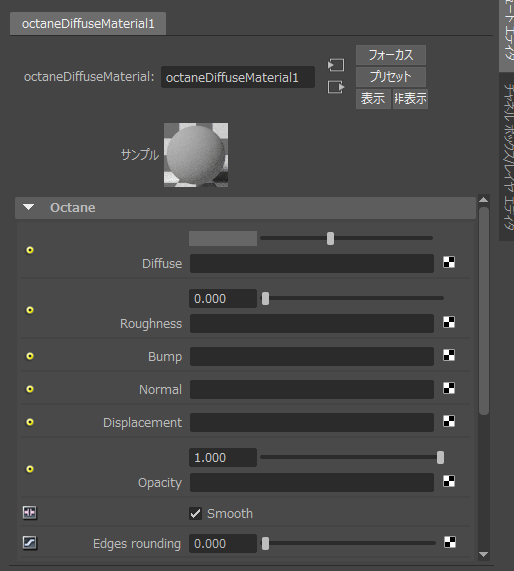Click the output connection arrow icon
Image resolution: width=514 pixels, height=571 pixels.
click(336, 87)
